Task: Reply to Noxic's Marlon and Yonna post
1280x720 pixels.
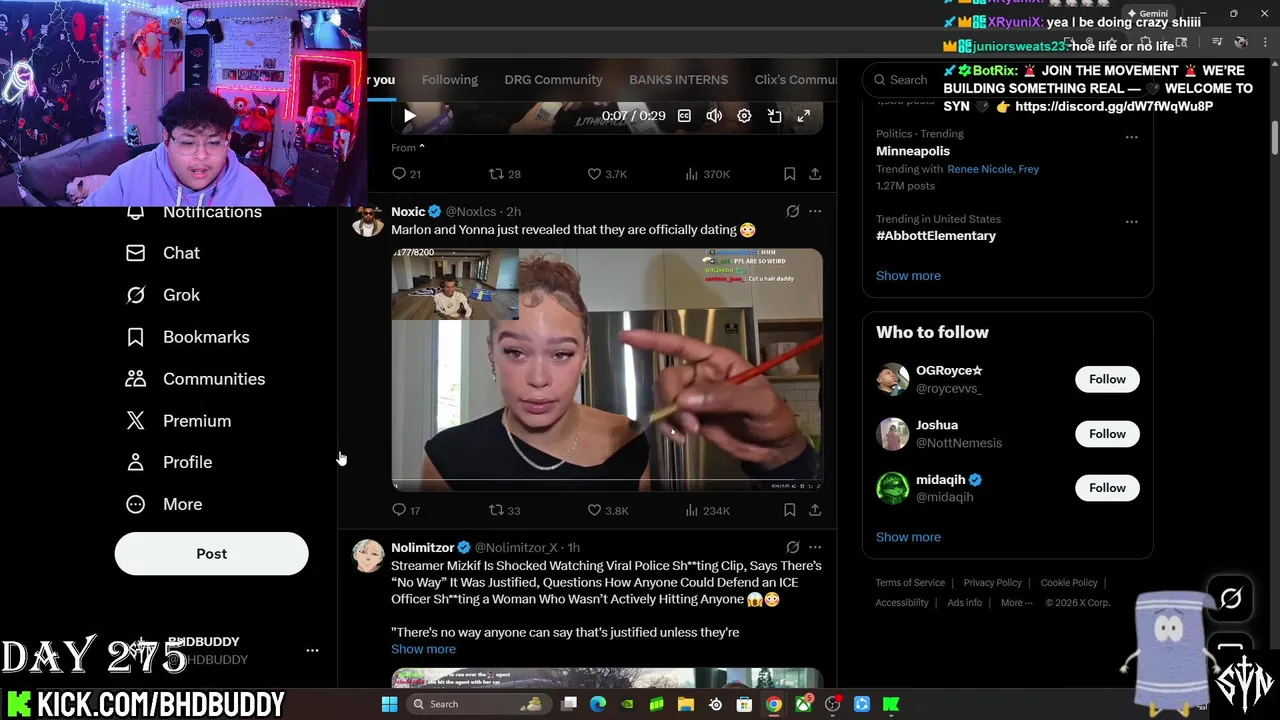Action: coord(406,510)
